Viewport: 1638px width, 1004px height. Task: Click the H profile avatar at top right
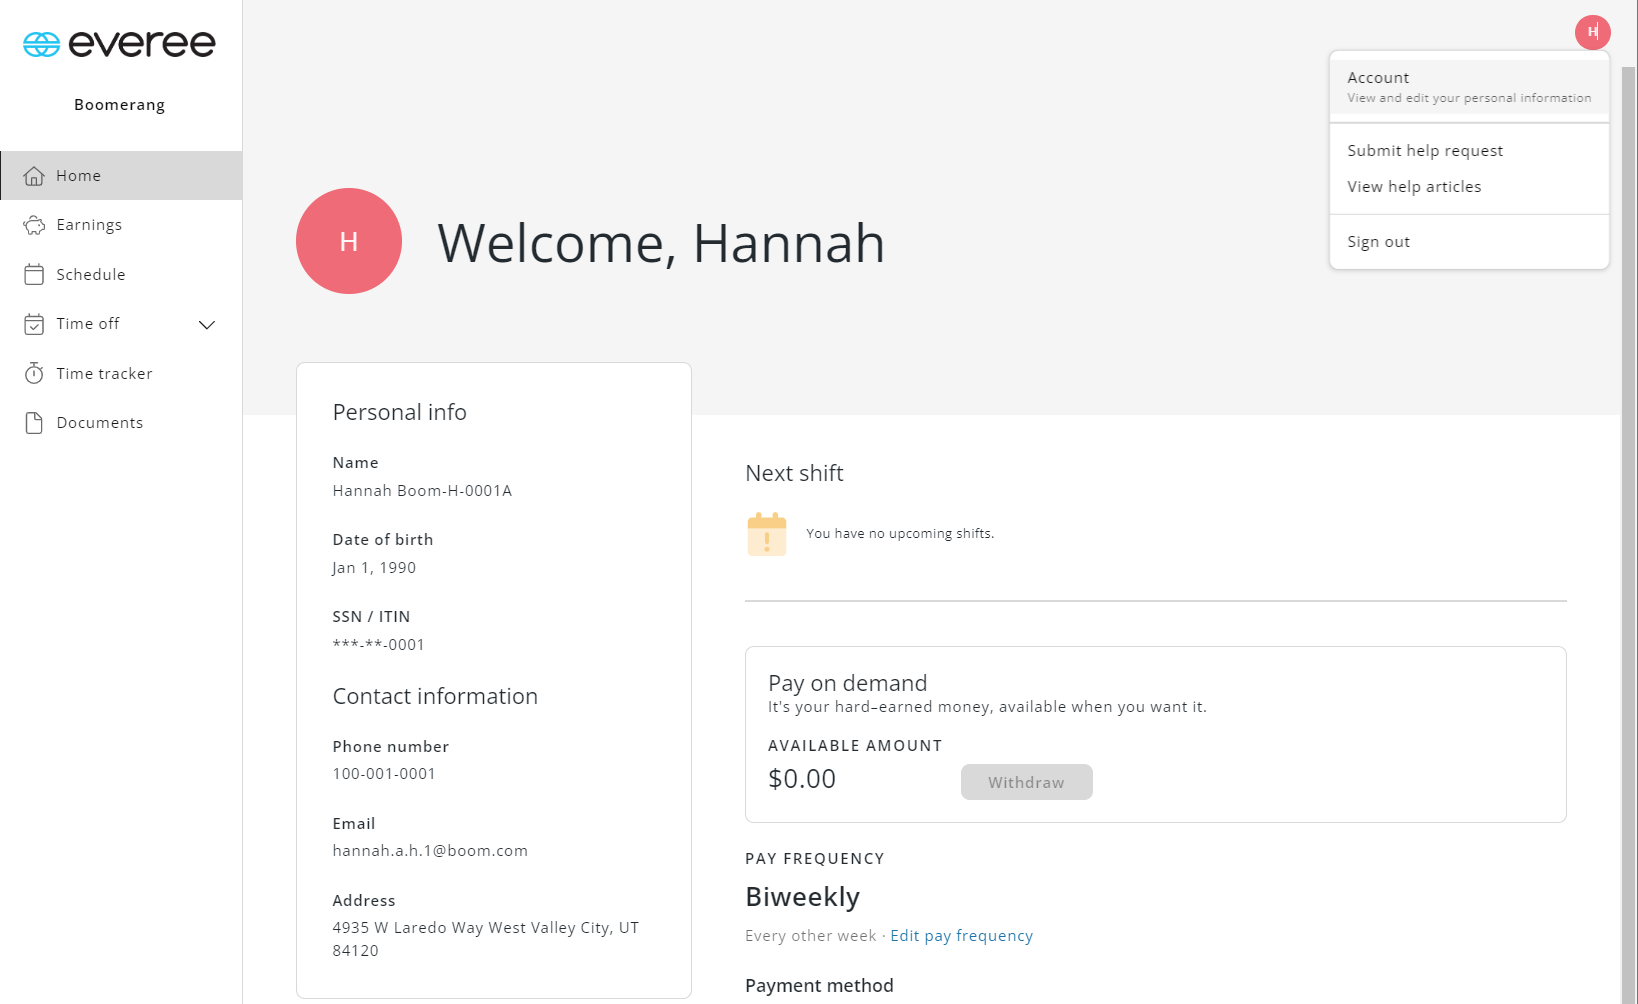1592,32
